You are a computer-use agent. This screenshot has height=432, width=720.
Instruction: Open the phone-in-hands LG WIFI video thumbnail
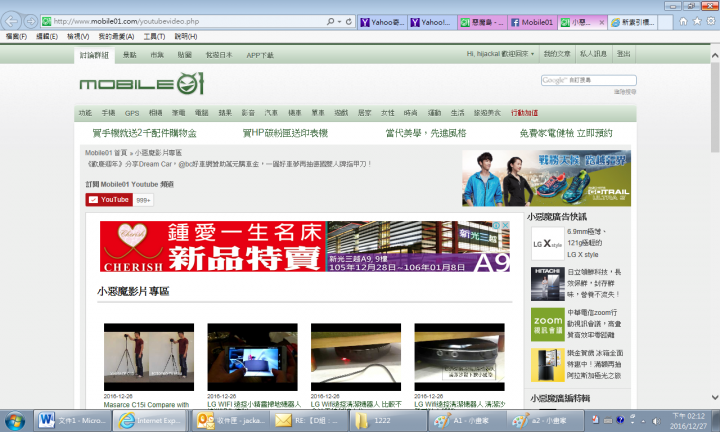point(253,357)
